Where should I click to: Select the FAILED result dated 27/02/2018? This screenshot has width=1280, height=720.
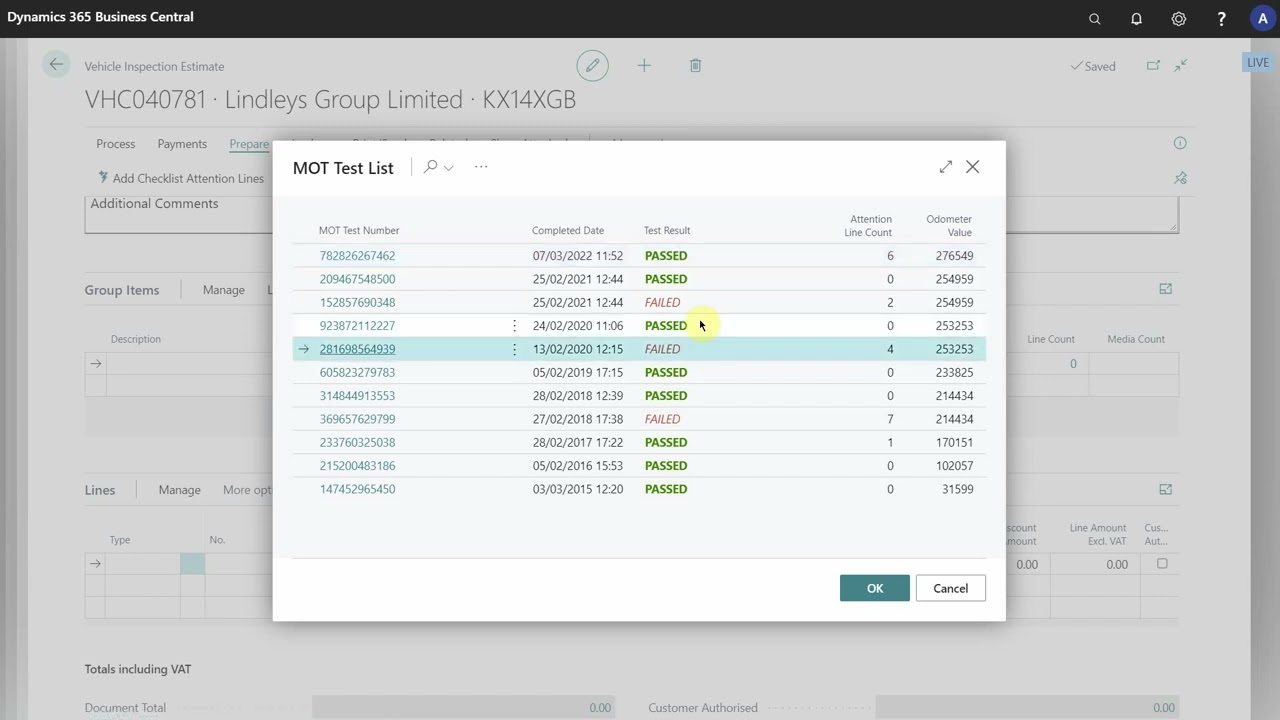point(662,419)
